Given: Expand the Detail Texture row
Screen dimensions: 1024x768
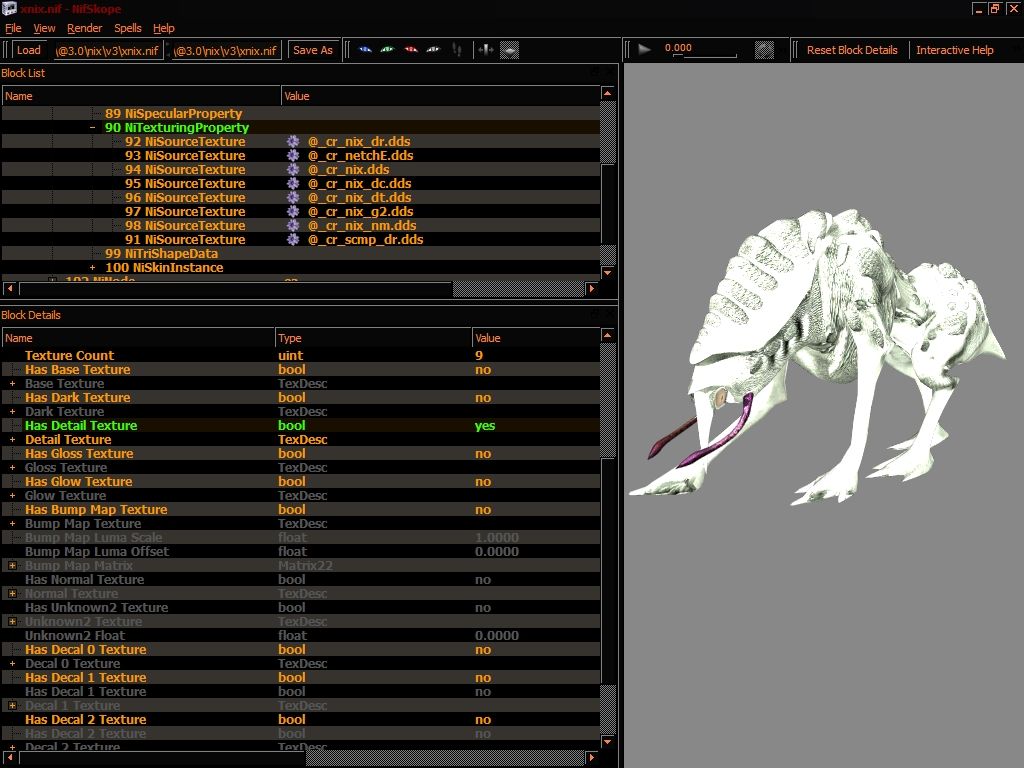Looking at the screenshot, I should (12, 440).
